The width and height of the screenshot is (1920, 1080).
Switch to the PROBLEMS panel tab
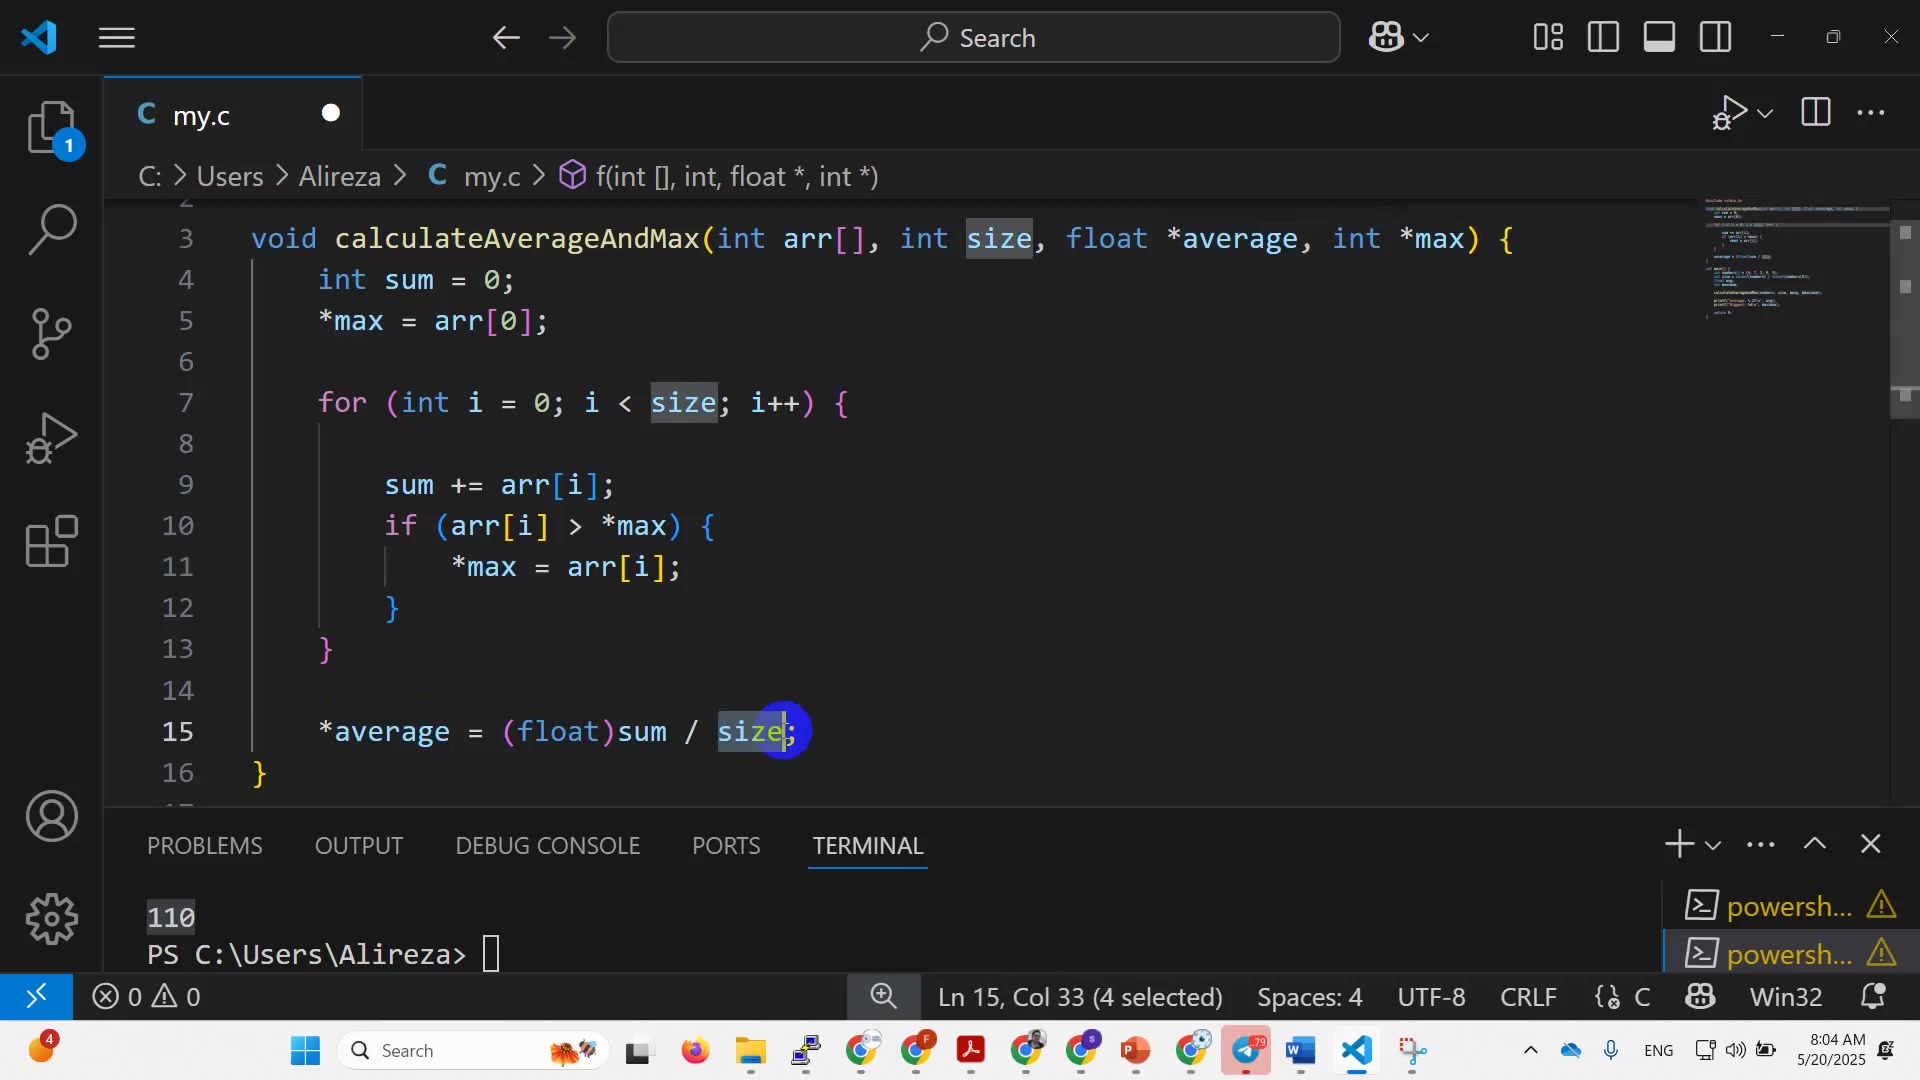(x=204, y=845)
